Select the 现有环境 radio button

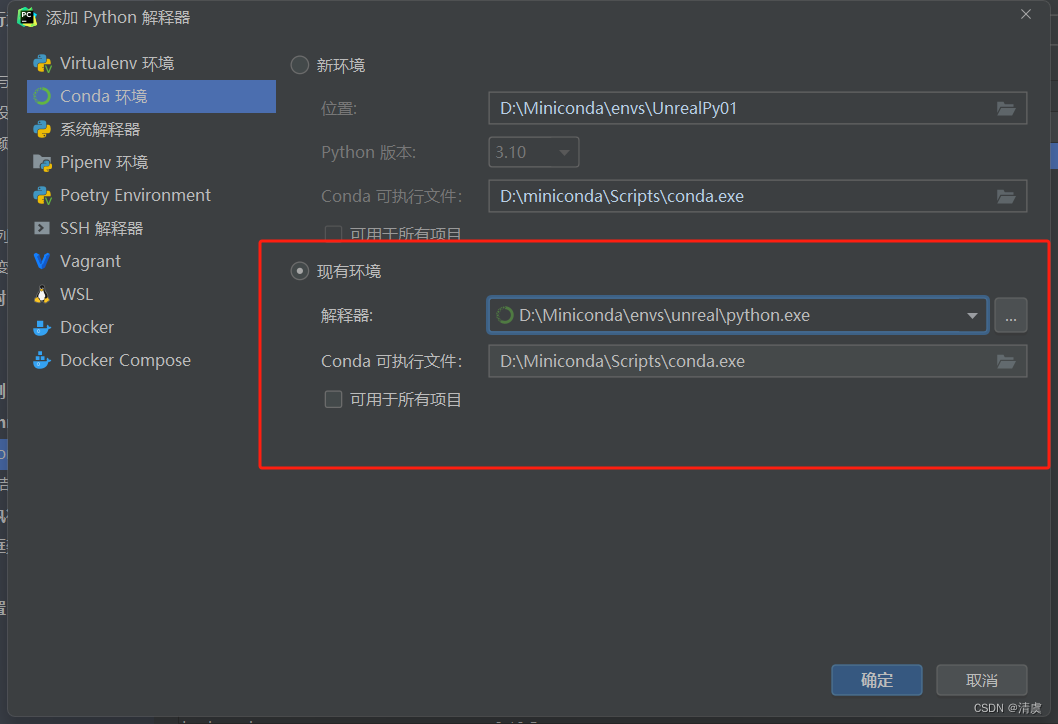point(299,270)
